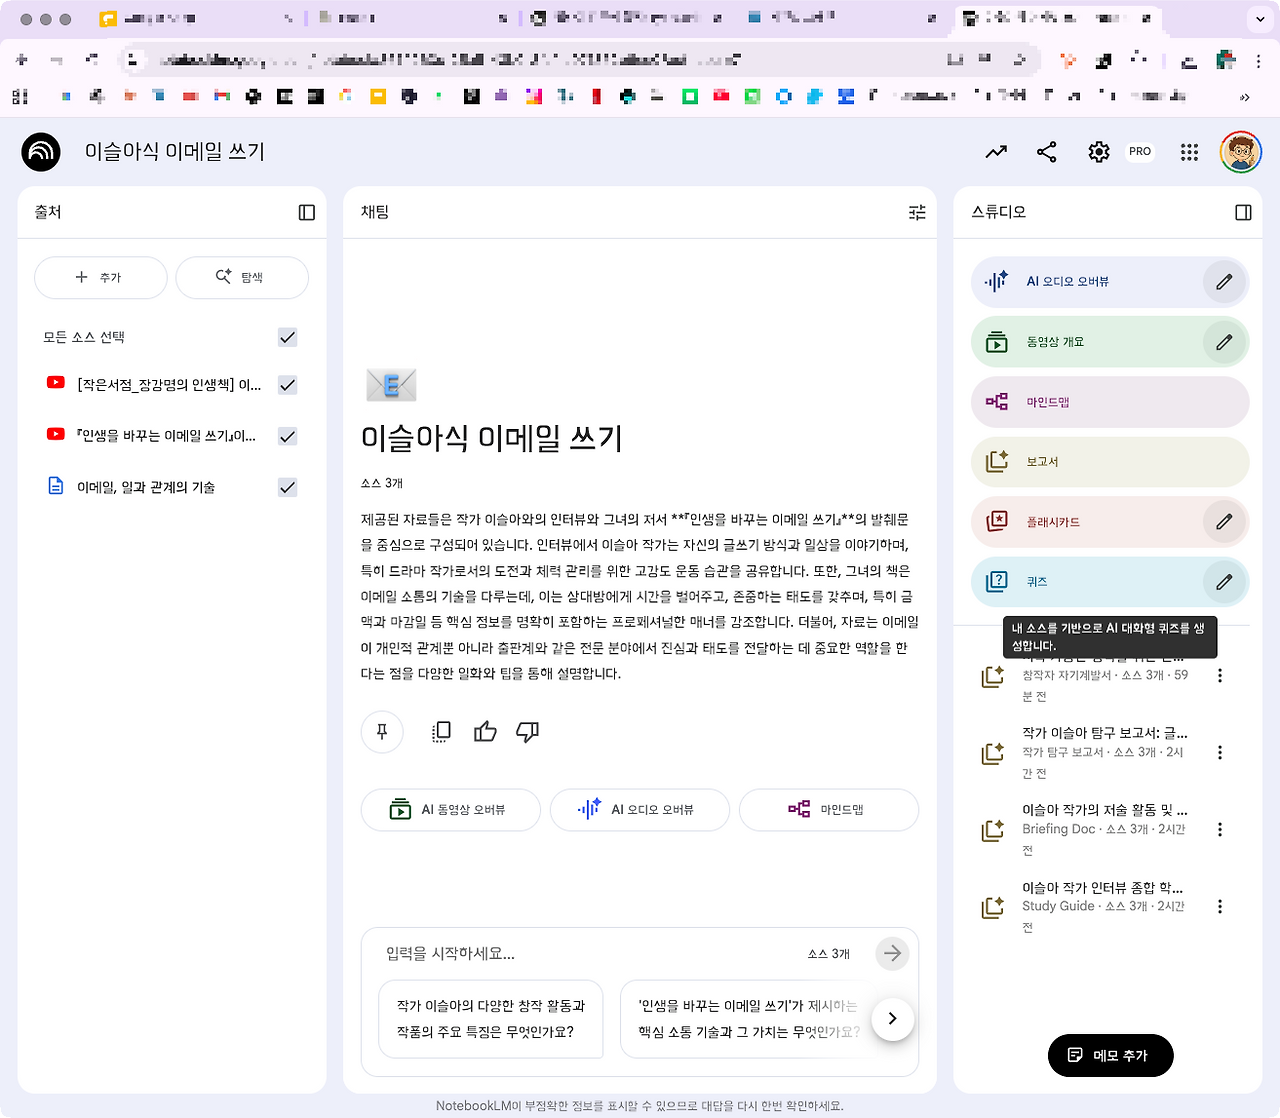Click the PRO badge in the header
1280x1118 pixels.
(1140, 152)
